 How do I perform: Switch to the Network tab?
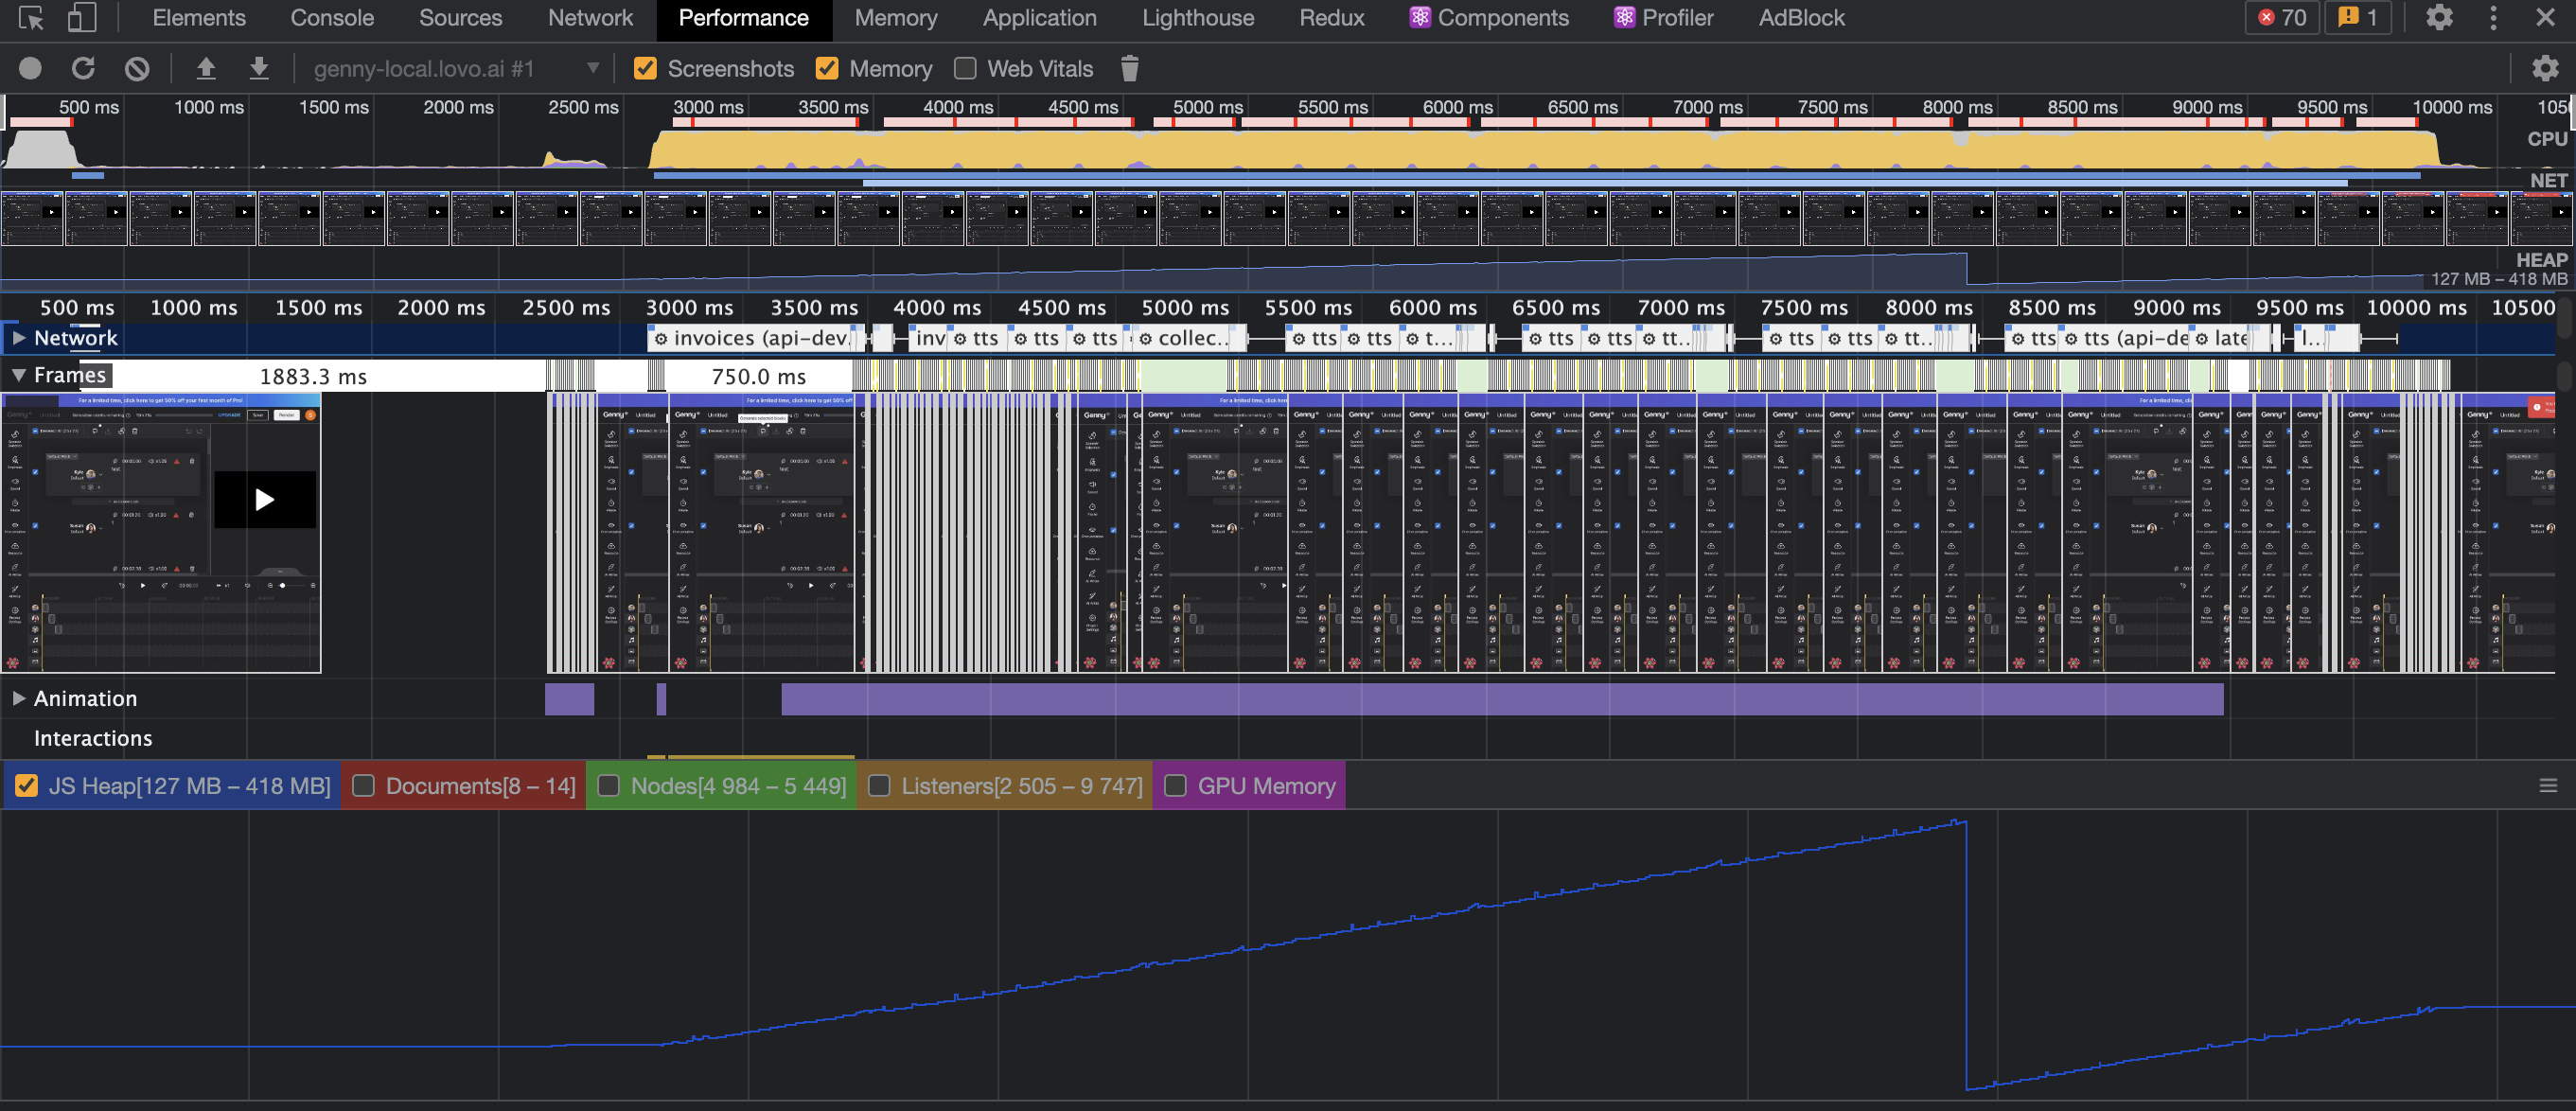590,18
